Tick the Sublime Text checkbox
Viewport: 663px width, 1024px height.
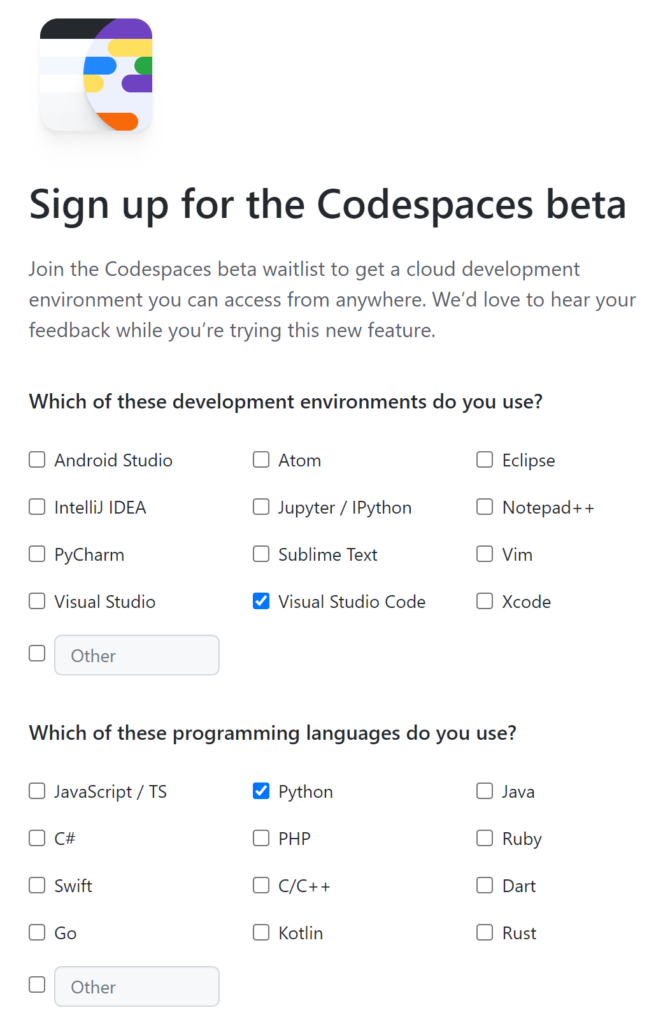(x=261, y=554)
